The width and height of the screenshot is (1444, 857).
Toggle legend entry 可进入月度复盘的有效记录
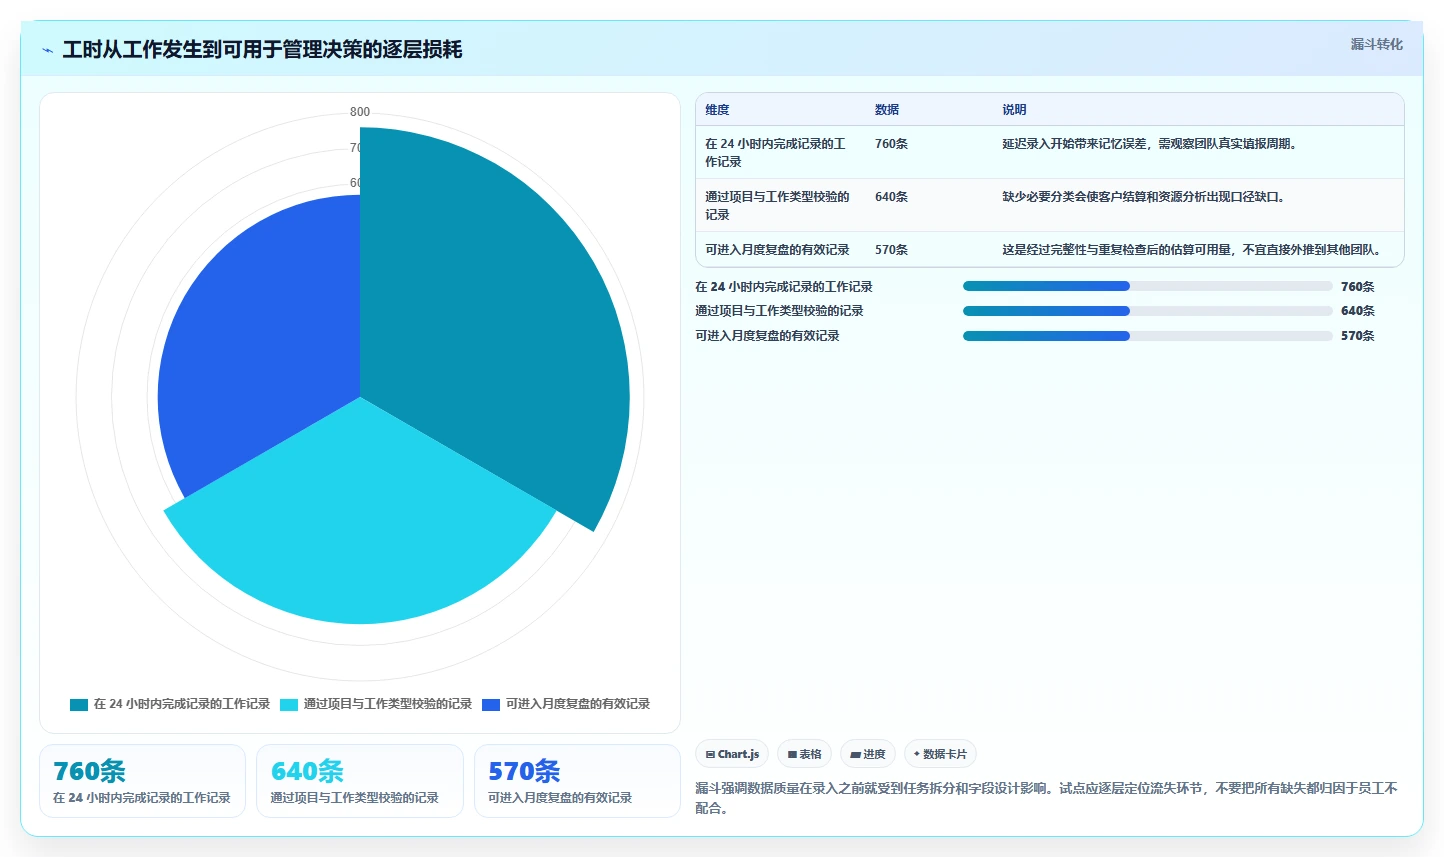click(x=566, y=704)
